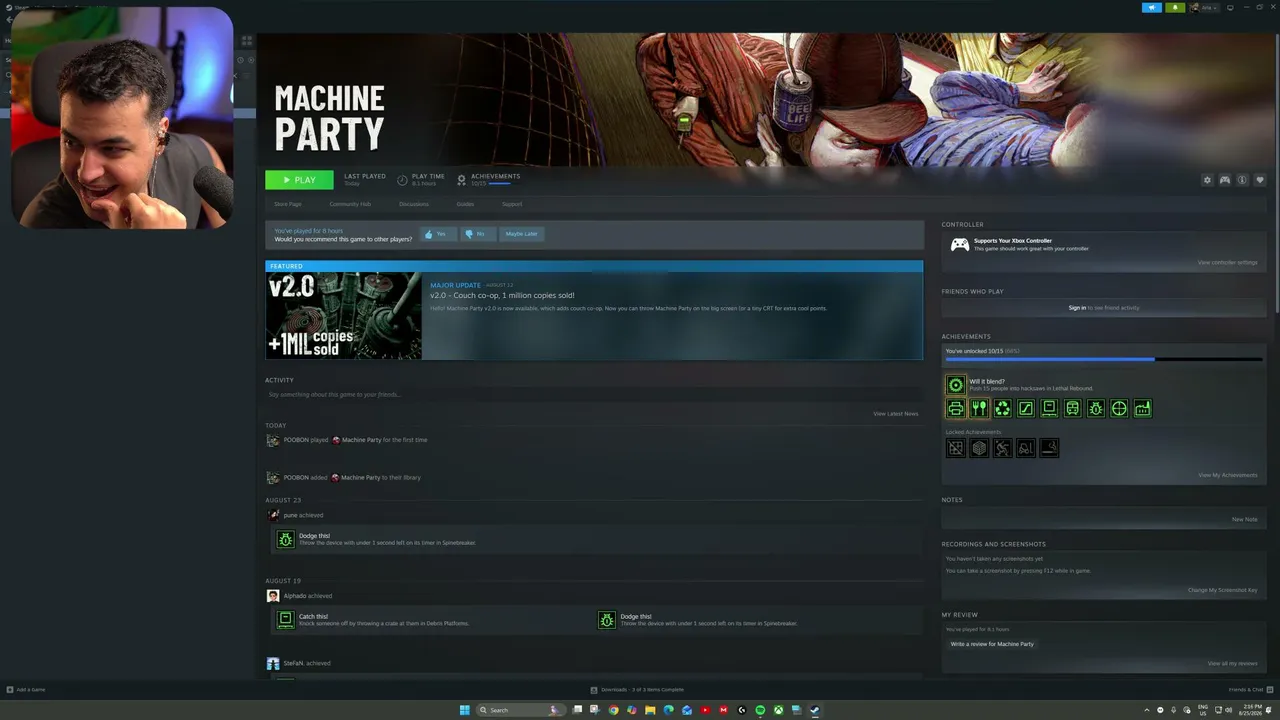Open the Windows Start menu
The width and height of the screenshot is (1280, 720).
(464, 710)
